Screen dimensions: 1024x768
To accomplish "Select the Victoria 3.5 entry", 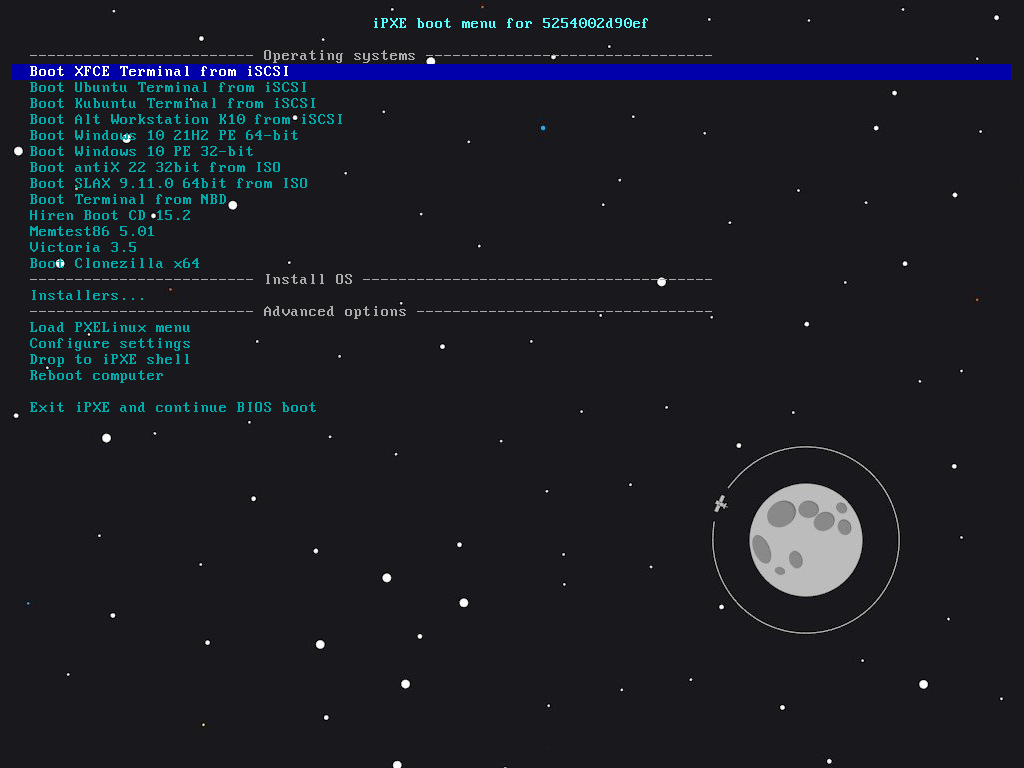I will click(x=83, y=248).
